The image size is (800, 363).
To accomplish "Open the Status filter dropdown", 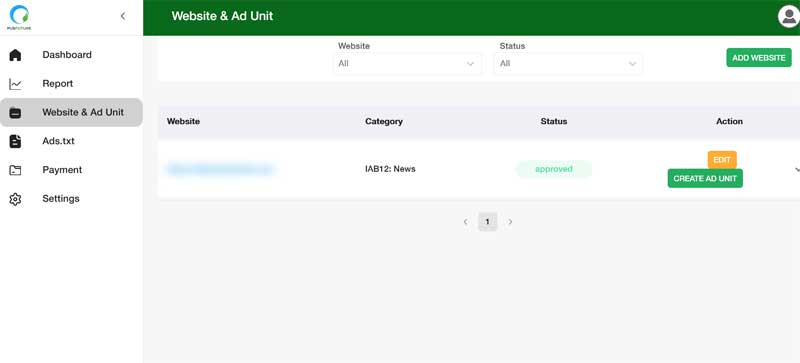I will pyautogui.click(x=568, y=64).
